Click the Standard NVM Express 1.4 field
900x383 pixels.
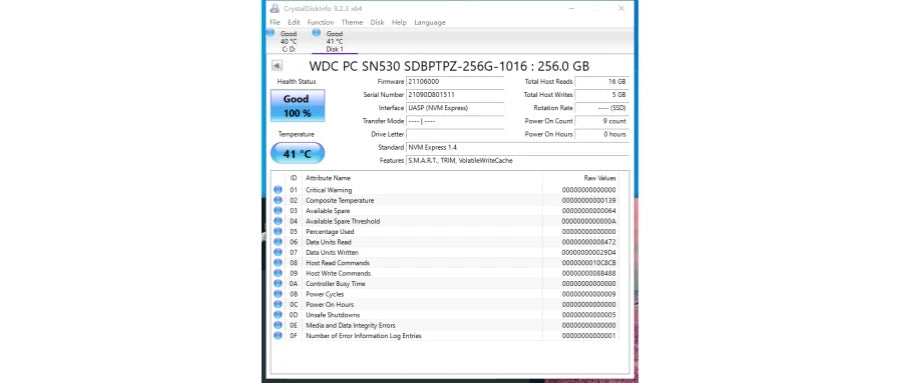[x=517, y=148]
